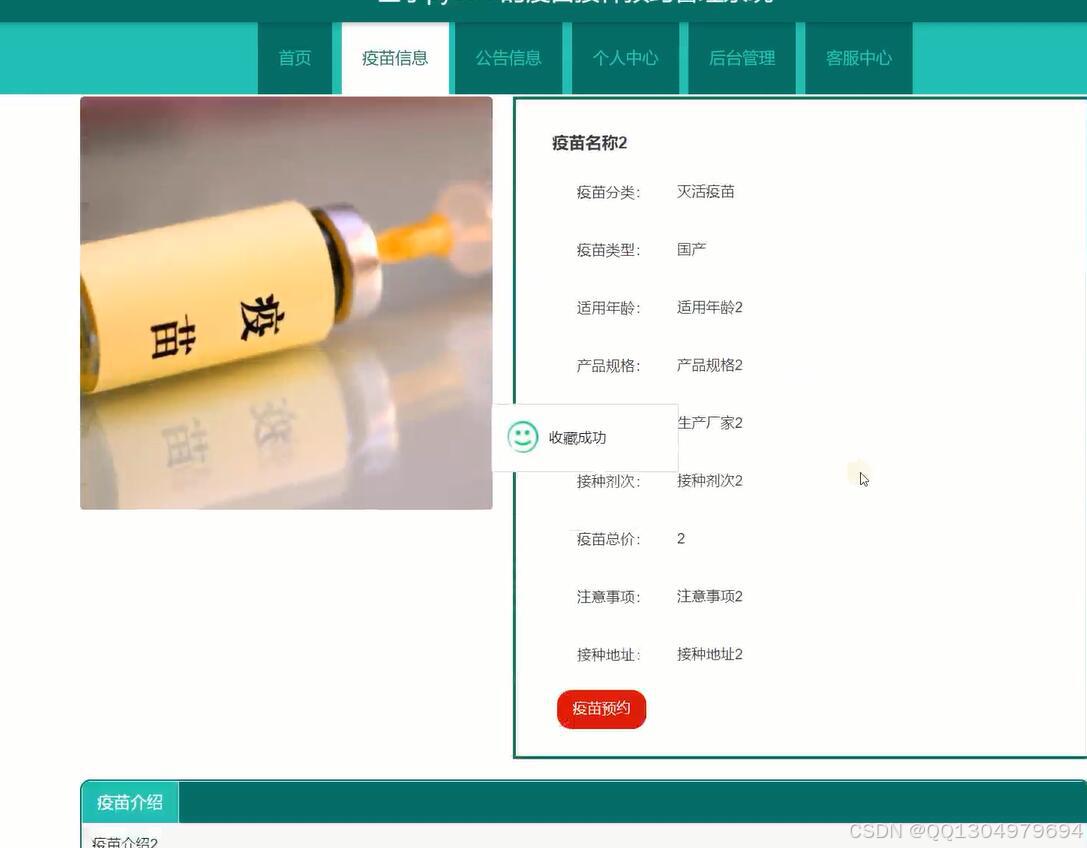
Task: Switch to the 首页 navigation tab
Action: pos(294,58)
